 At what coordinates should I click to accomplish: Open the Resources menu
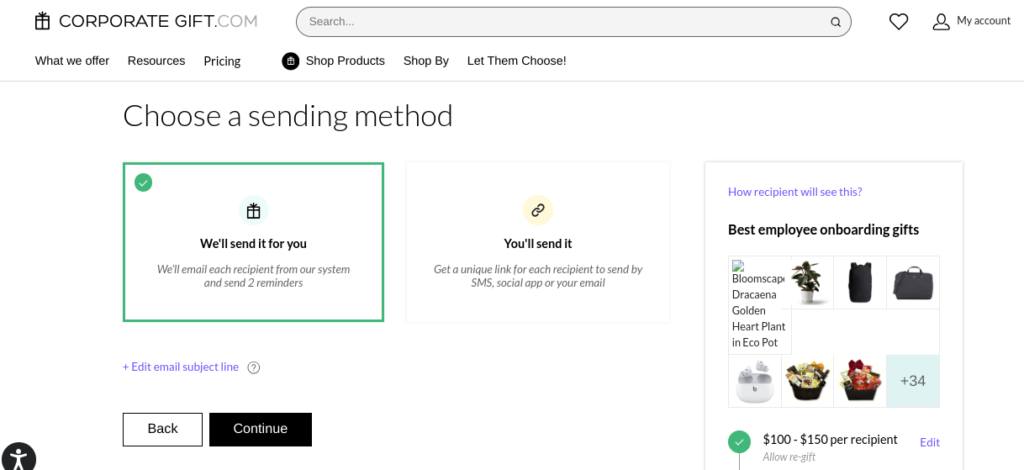click(156, 61)
